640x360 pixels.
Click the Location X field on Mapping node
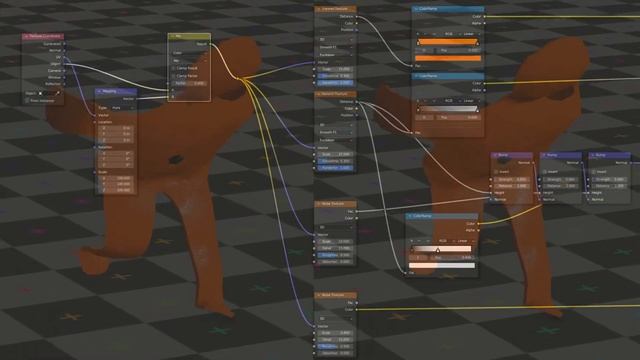[x=116, y=128]
